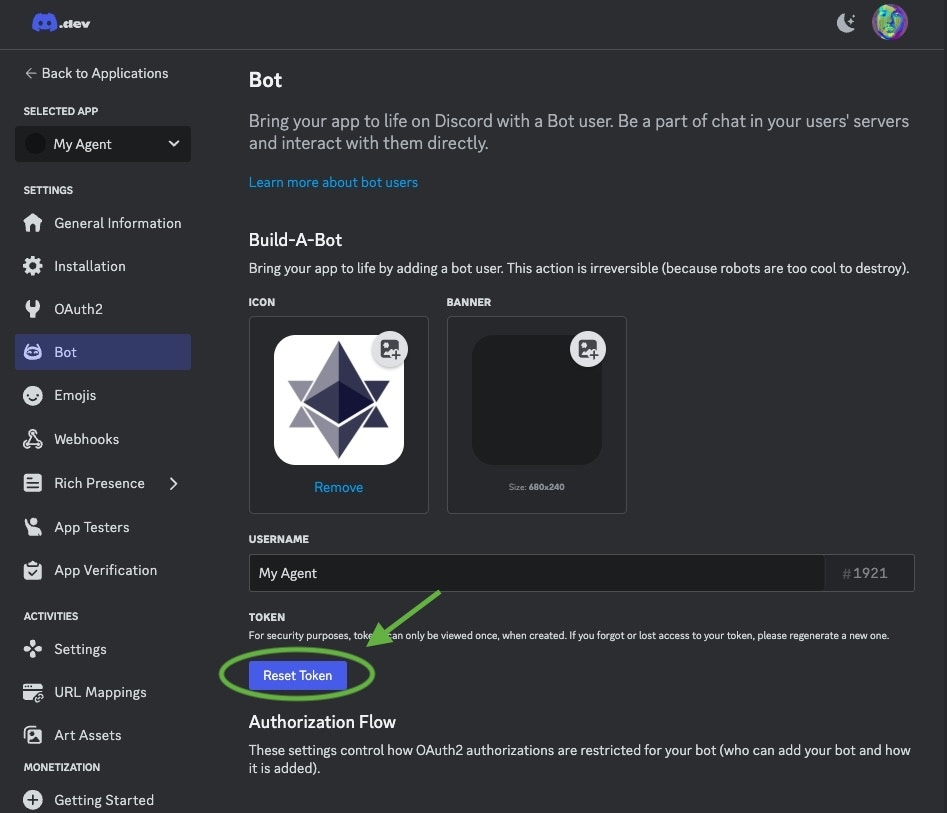Click the Webhooks icon
The height and width of the screenshot is (813, 947).
click(33, 439)
